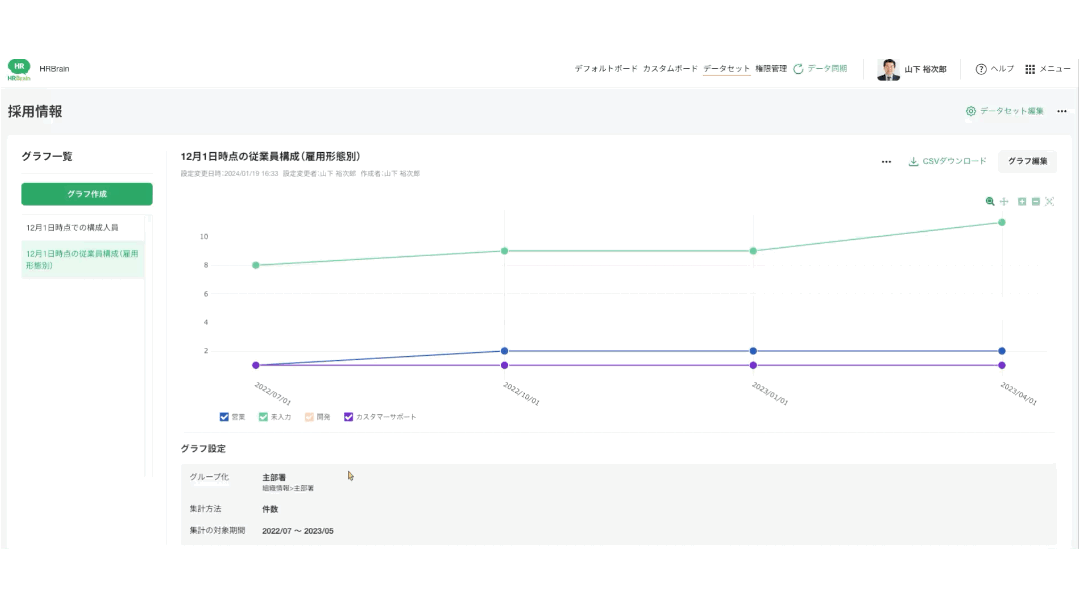Click the green data point at 2022/10/01

coord(504,251)
